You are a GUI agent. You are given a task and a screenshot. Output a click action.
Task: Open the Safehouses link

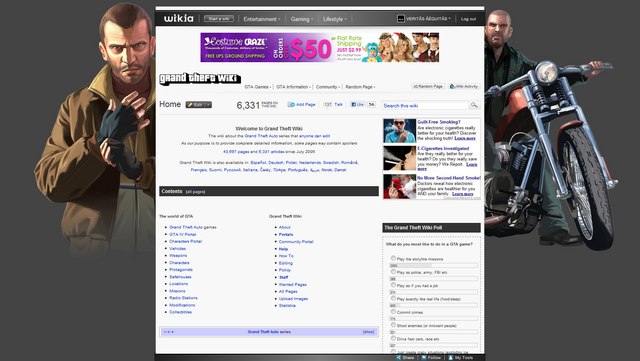180,277
